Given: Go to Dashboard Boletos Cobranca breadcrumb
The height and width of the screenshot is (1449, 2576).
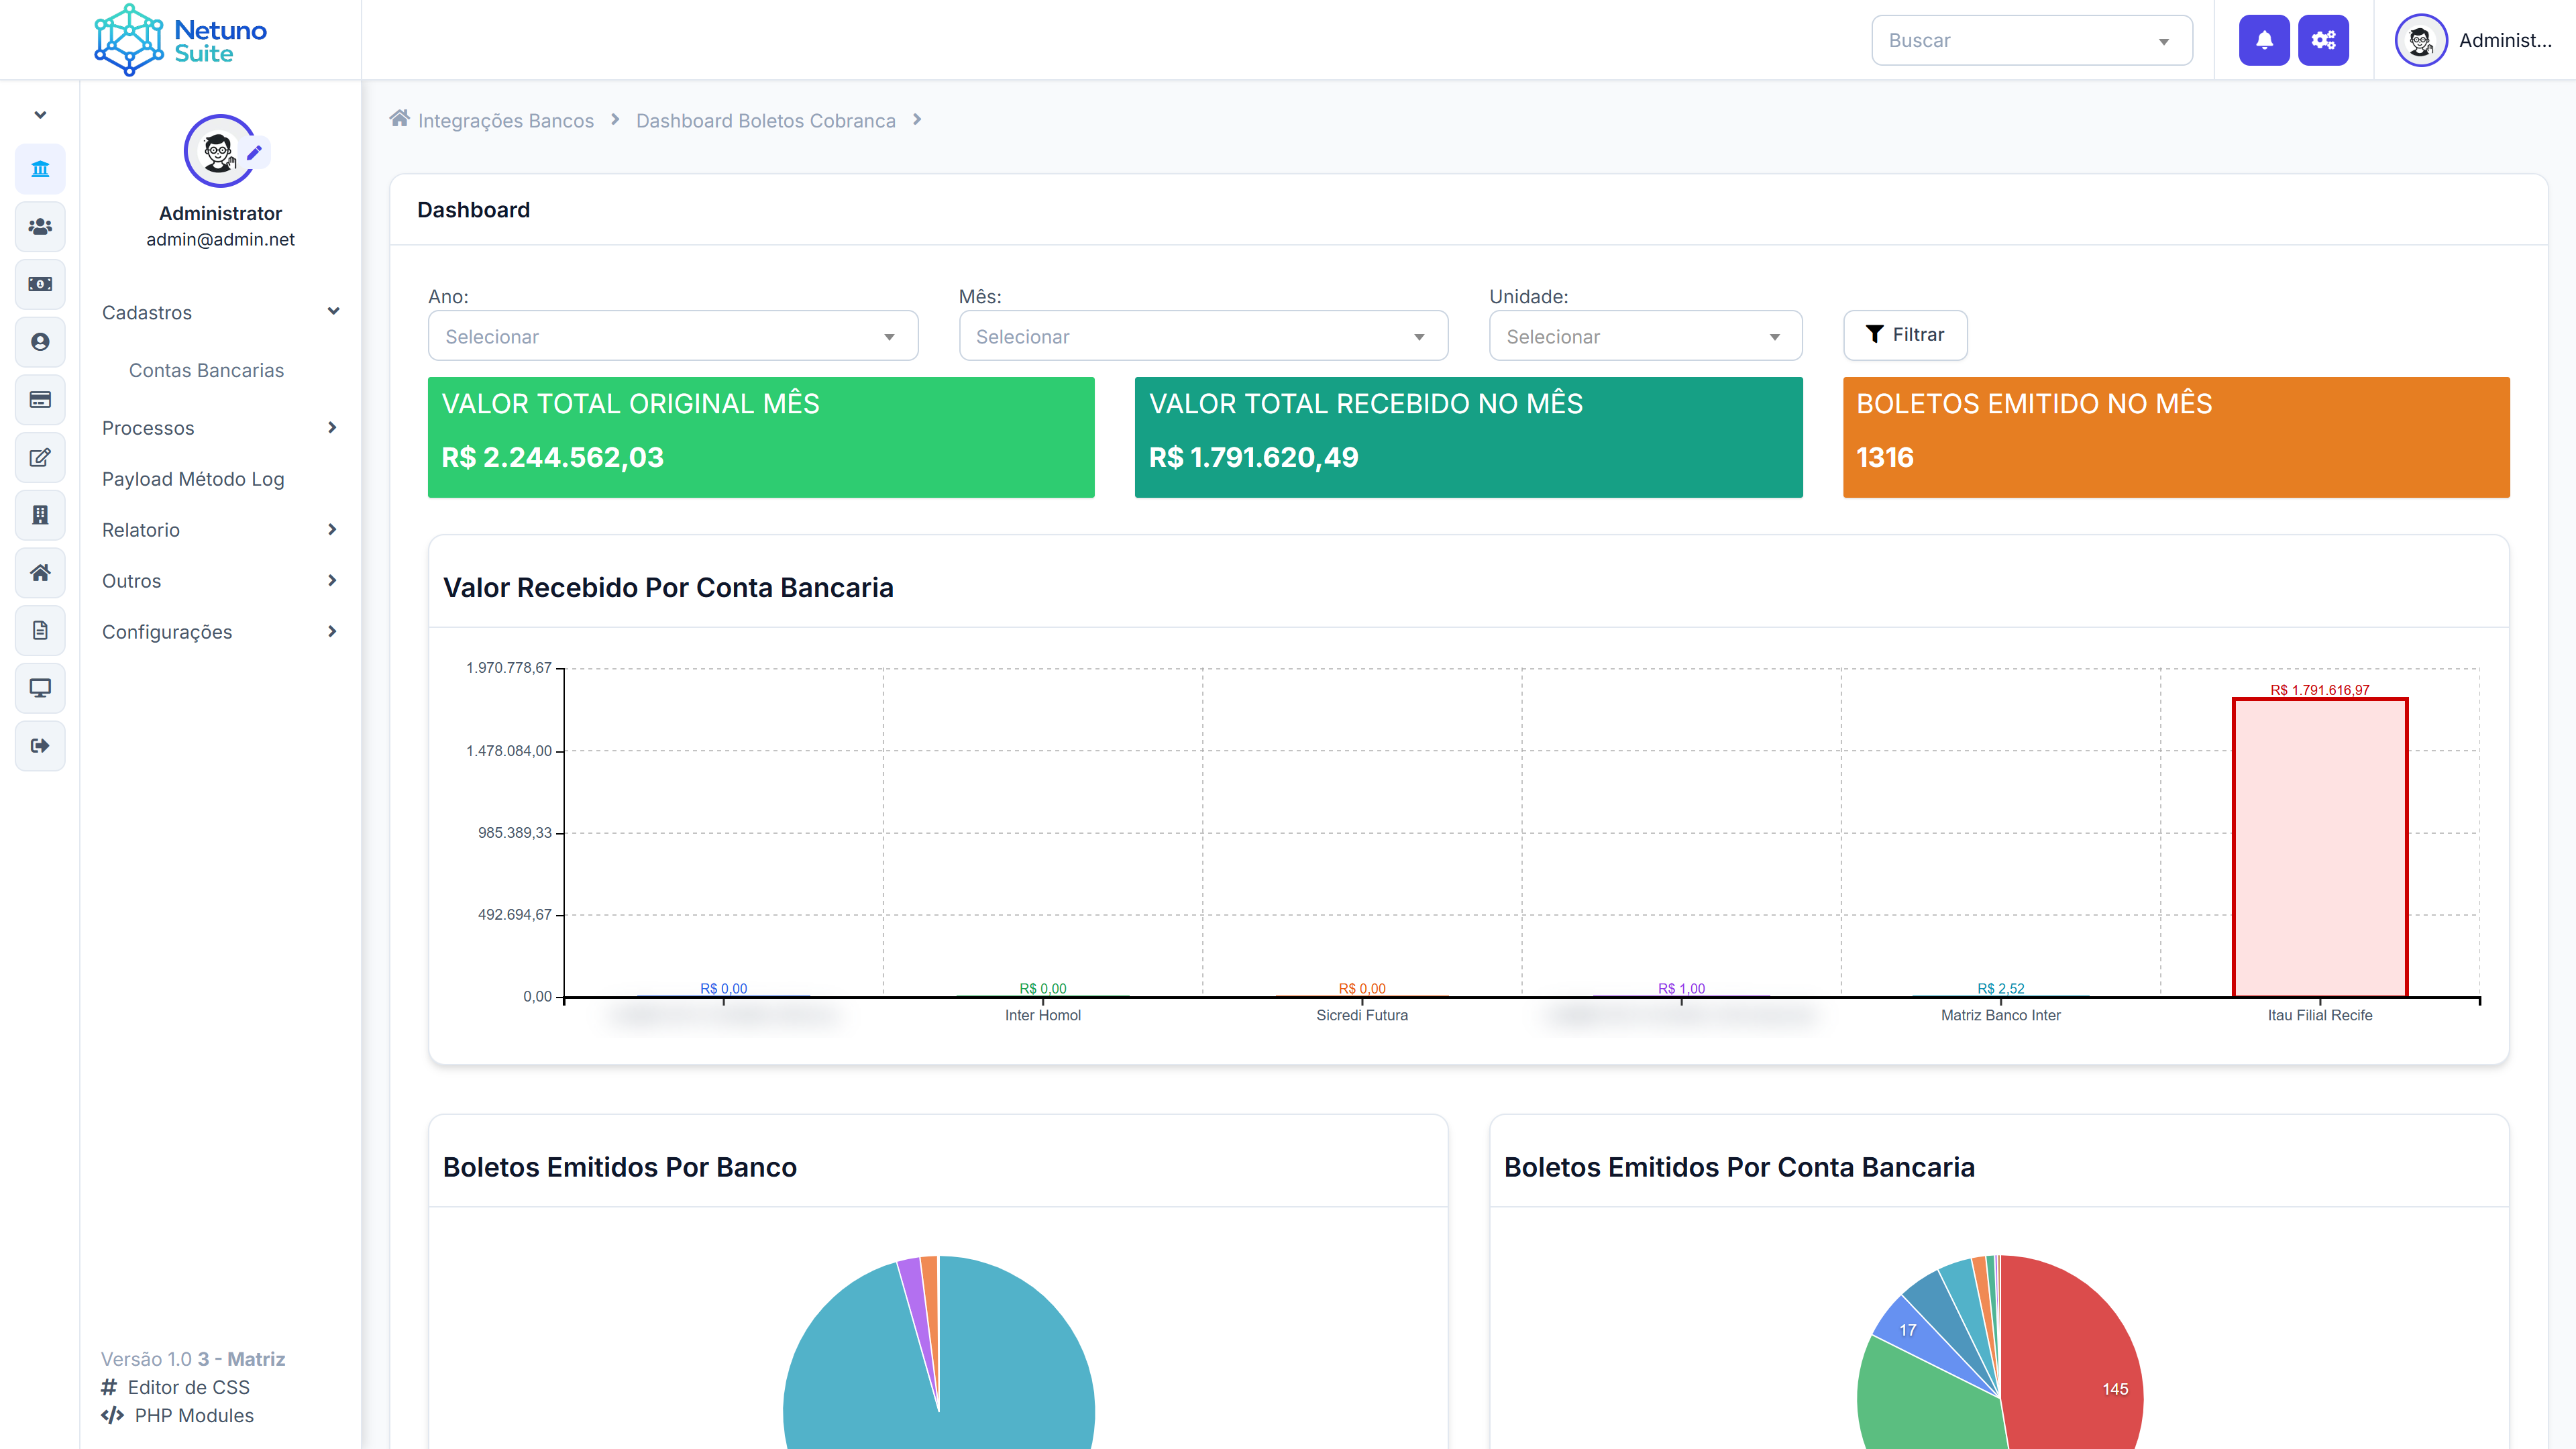Looking at the screenshot, I should point(765,120).
